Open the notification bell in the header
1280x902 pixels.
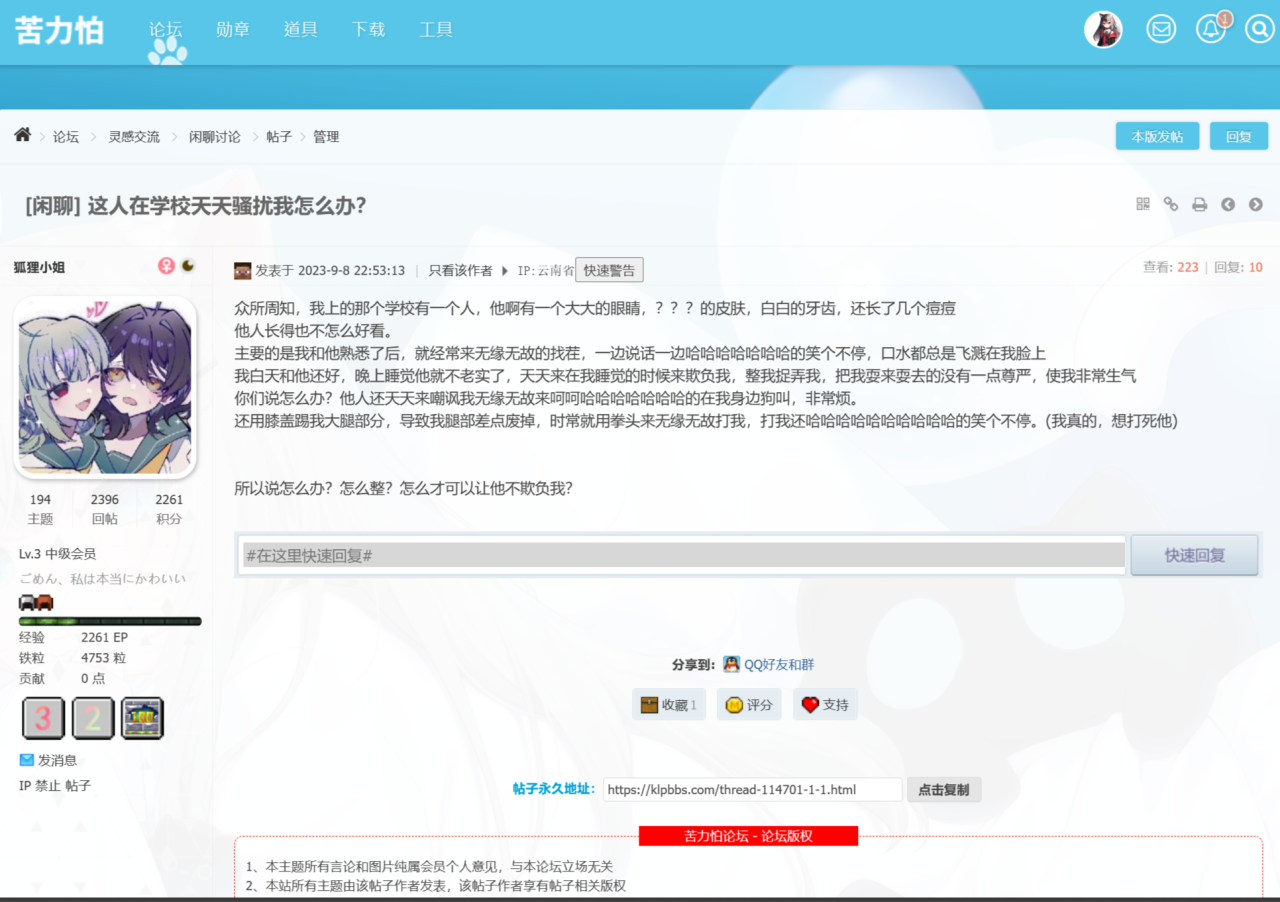click(1211, 29)
